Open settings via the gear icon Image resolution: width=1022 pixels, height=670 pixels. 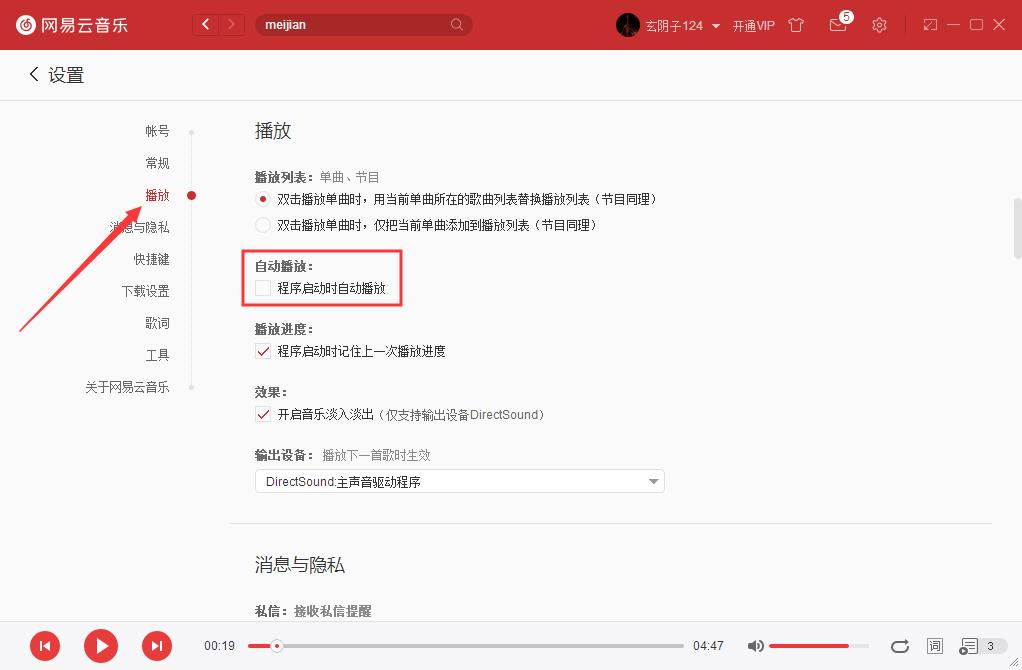click(879, 25)
